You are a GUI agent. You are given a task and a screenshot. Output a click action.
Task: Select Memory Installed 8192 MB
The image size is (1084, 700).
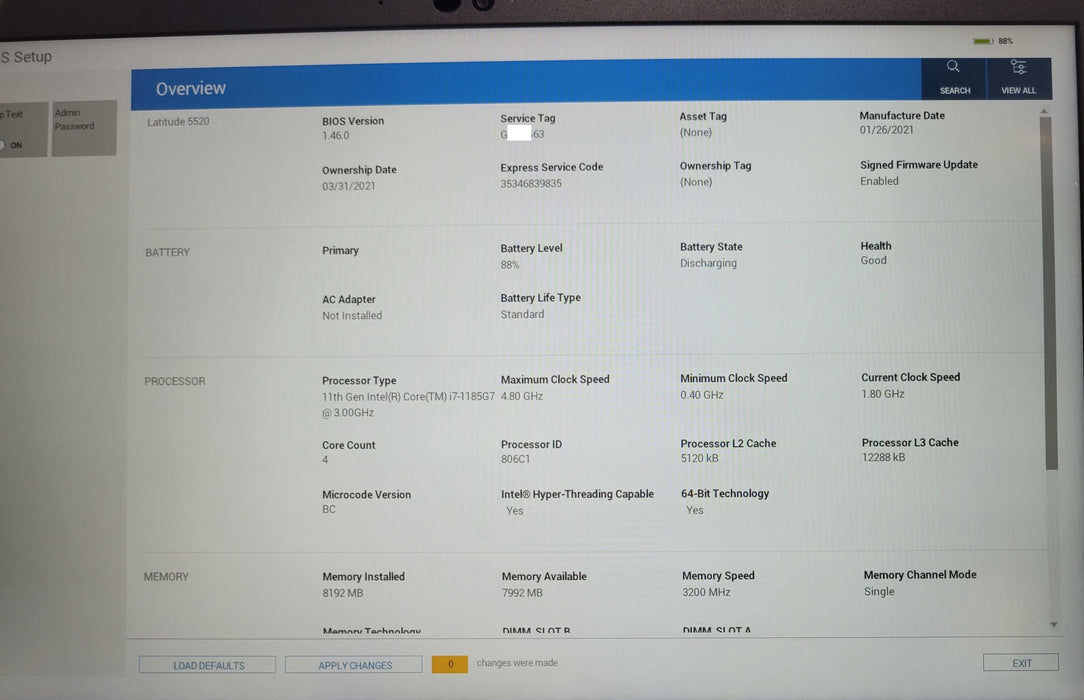click(342, 593)
